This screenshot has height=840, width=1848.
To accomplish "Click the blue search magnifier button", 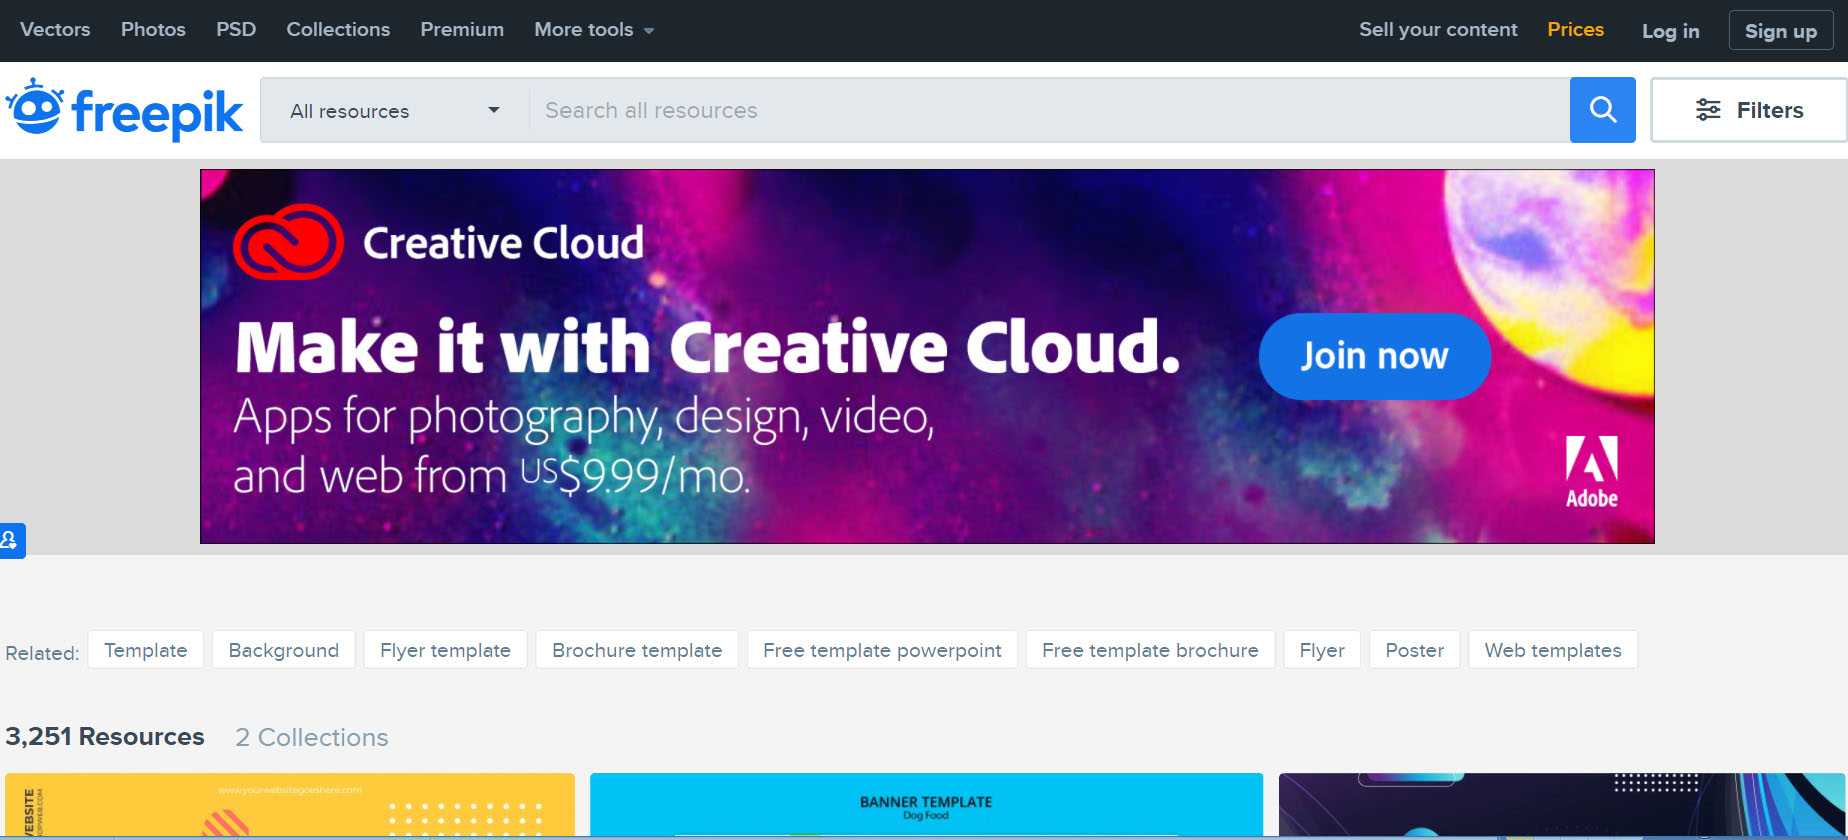I will [1602, 110].
